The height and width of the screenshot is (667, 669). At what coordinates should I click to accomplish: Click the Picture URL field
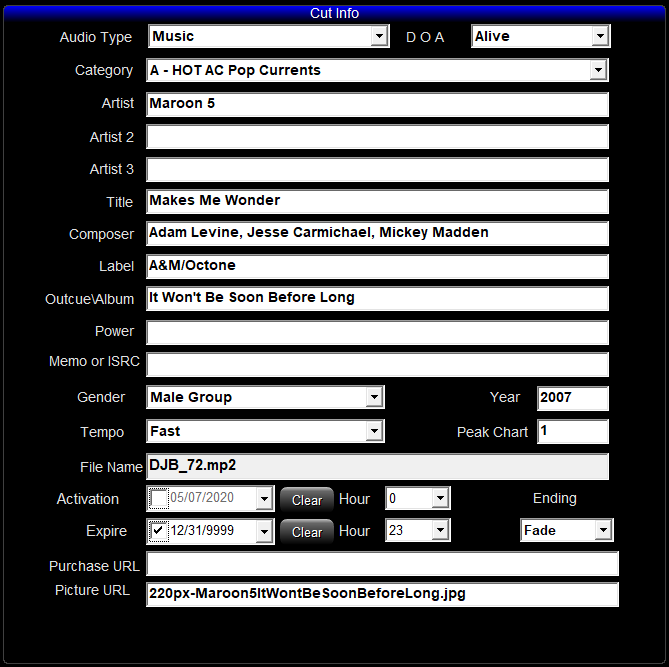point(382,594)
